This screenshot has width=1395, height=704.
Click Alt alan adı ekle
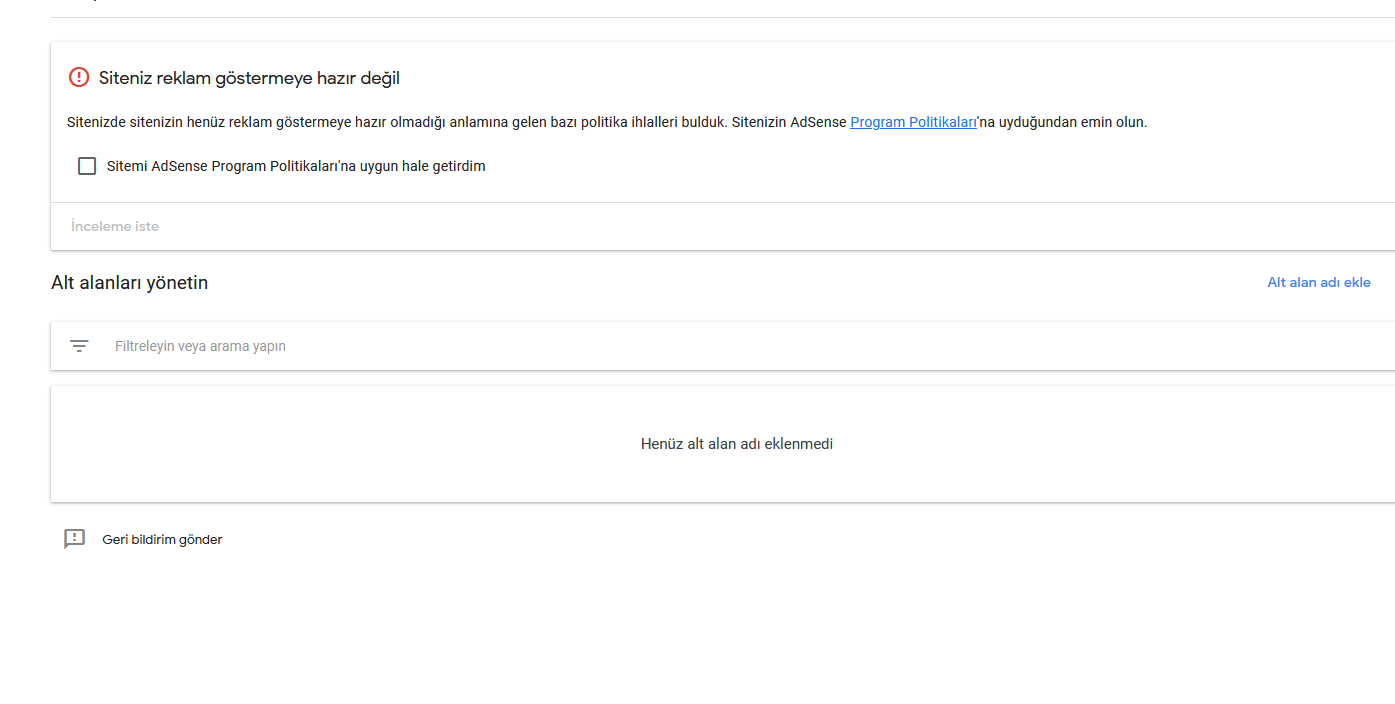(1319, 282)
